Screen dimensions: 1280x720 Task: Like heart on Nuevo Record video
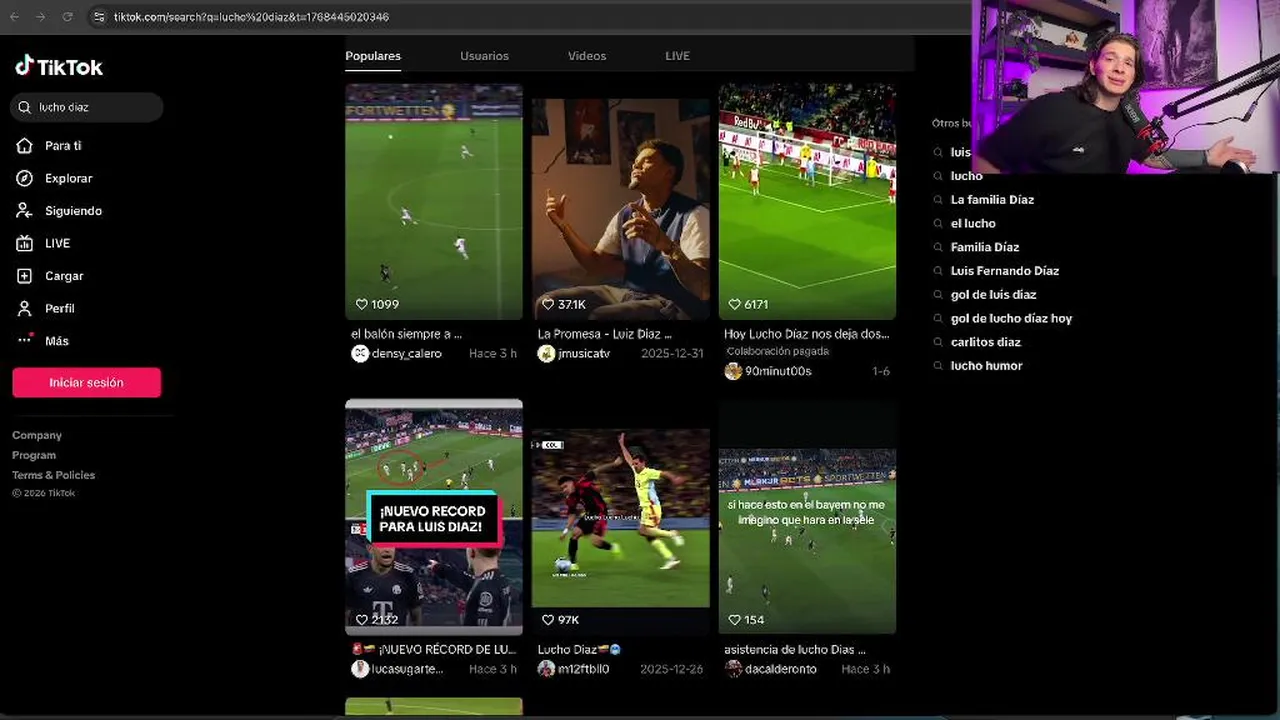(362, 620)
